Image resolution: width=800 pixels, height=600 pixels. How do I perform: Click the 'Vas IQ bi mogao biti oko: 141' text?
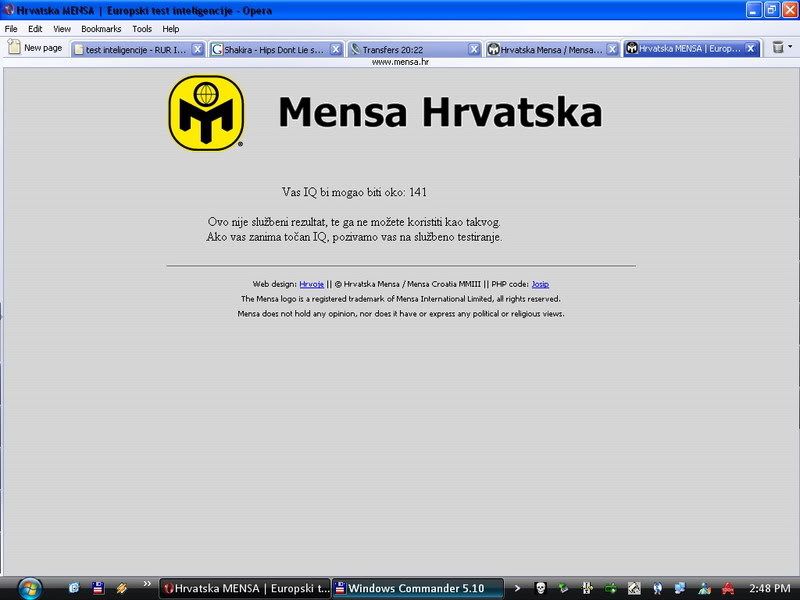(354, 192)
